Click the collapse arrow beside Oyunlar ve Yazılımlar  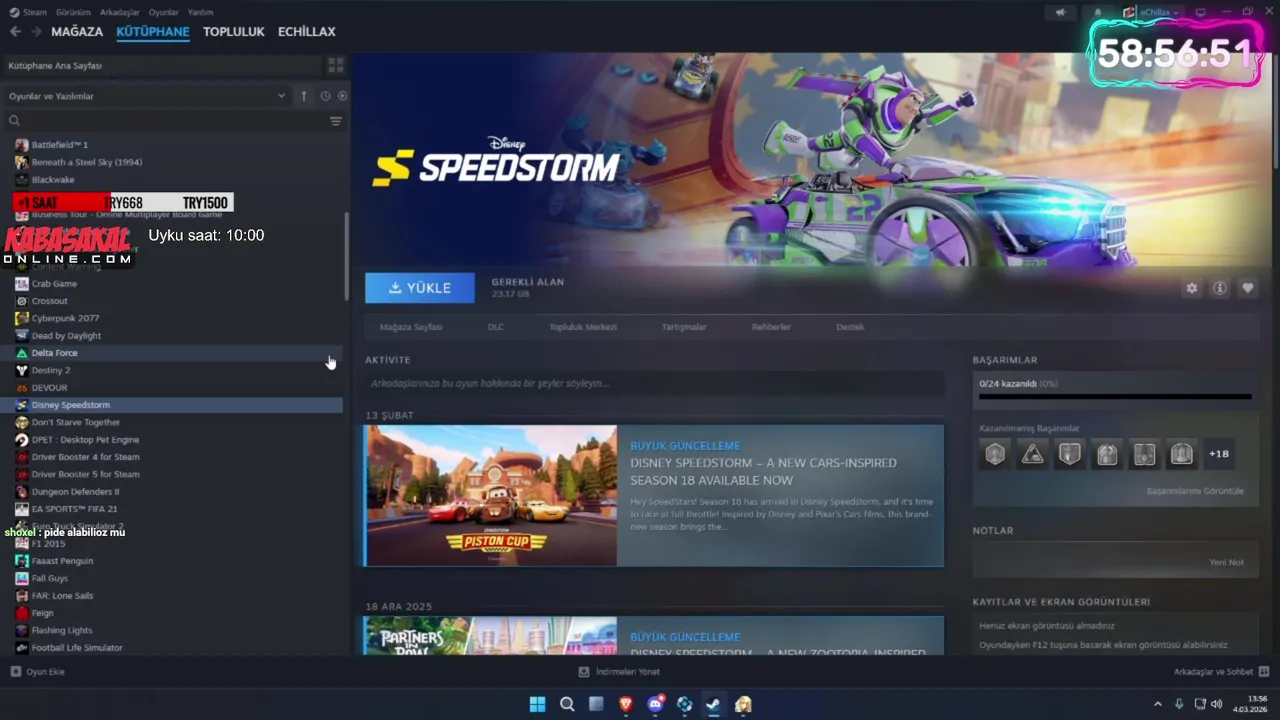coord(304,96)
